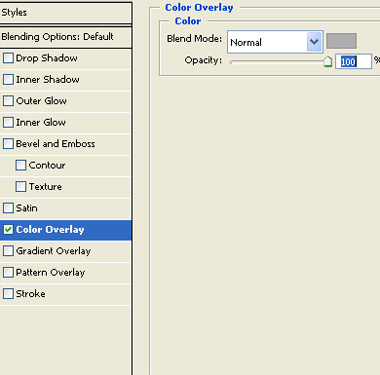Open Outer Glow settings via label
Viewport: 380px width, 375px height.
click(41, 101)
